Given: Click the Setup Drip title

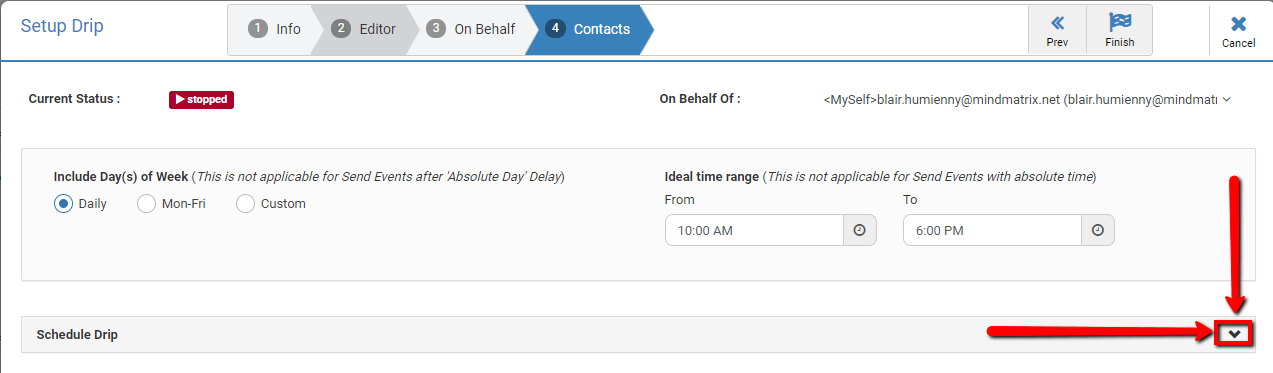Looking at the screenshot, I should pos(62,26).
